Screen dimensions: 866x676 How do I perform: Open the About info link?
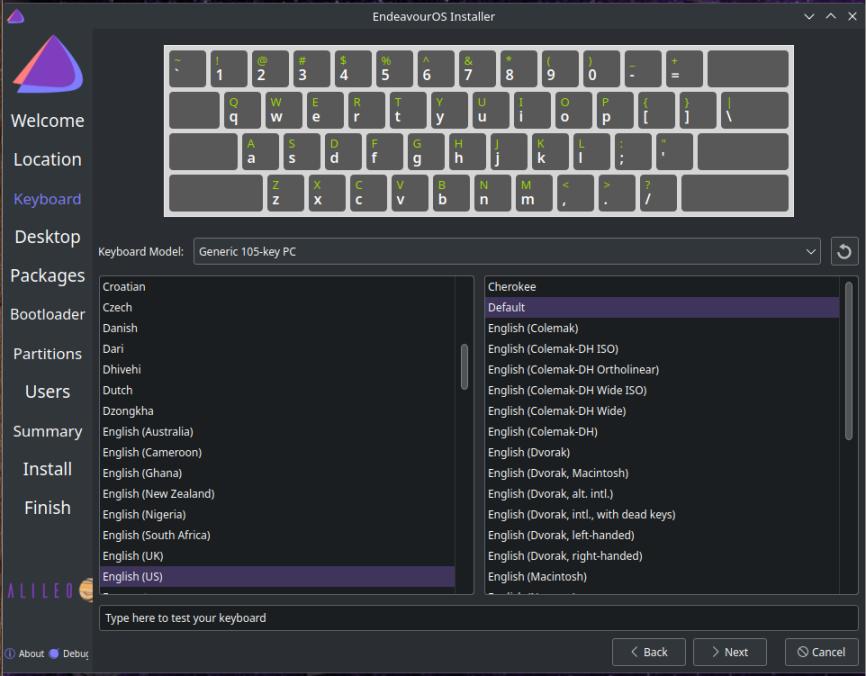pos(25,653)
